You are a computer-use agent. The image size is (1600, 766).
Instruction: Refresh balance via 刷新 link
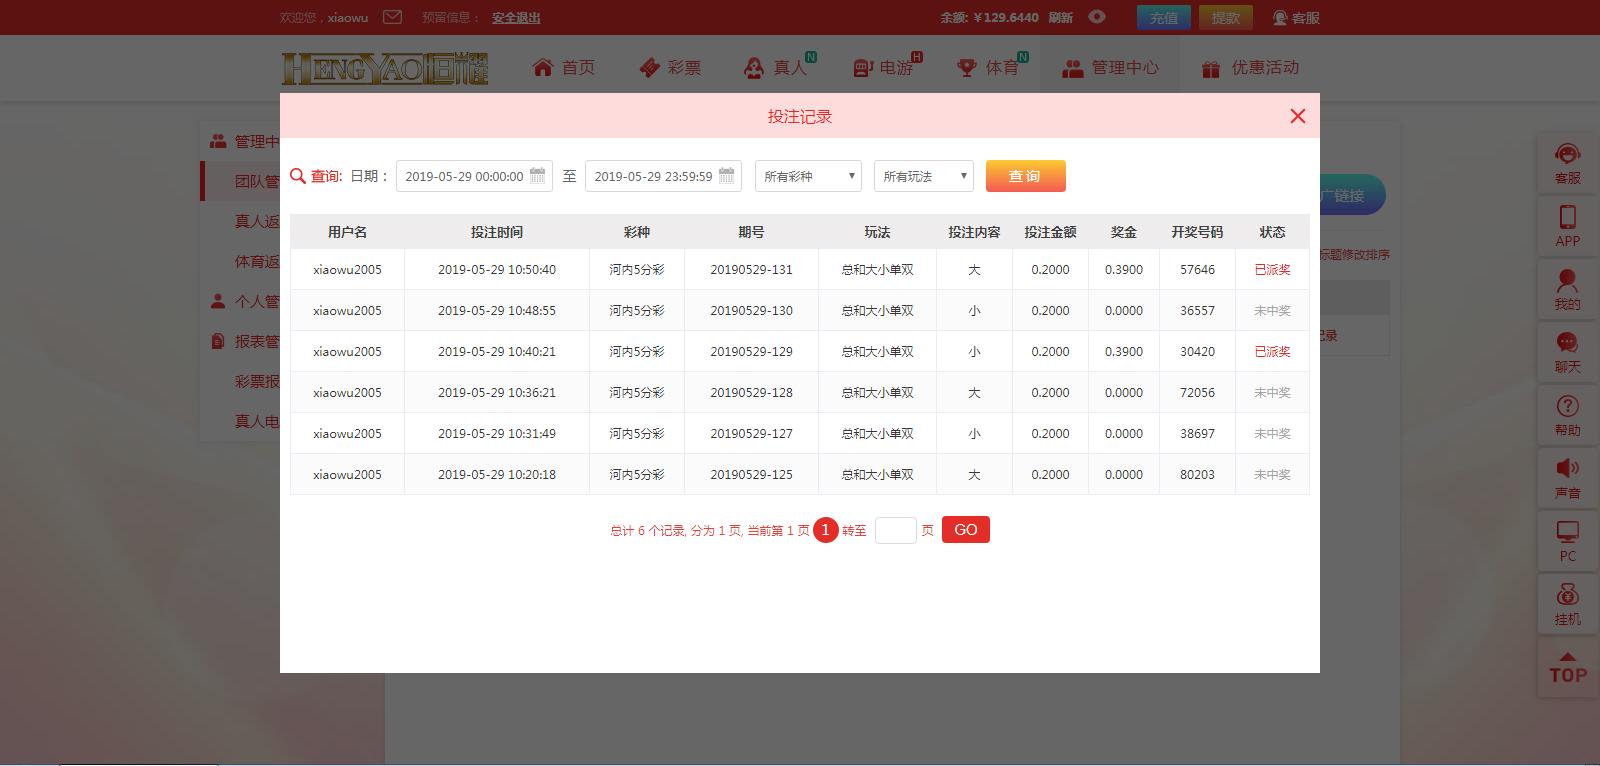click(1060, 17)
